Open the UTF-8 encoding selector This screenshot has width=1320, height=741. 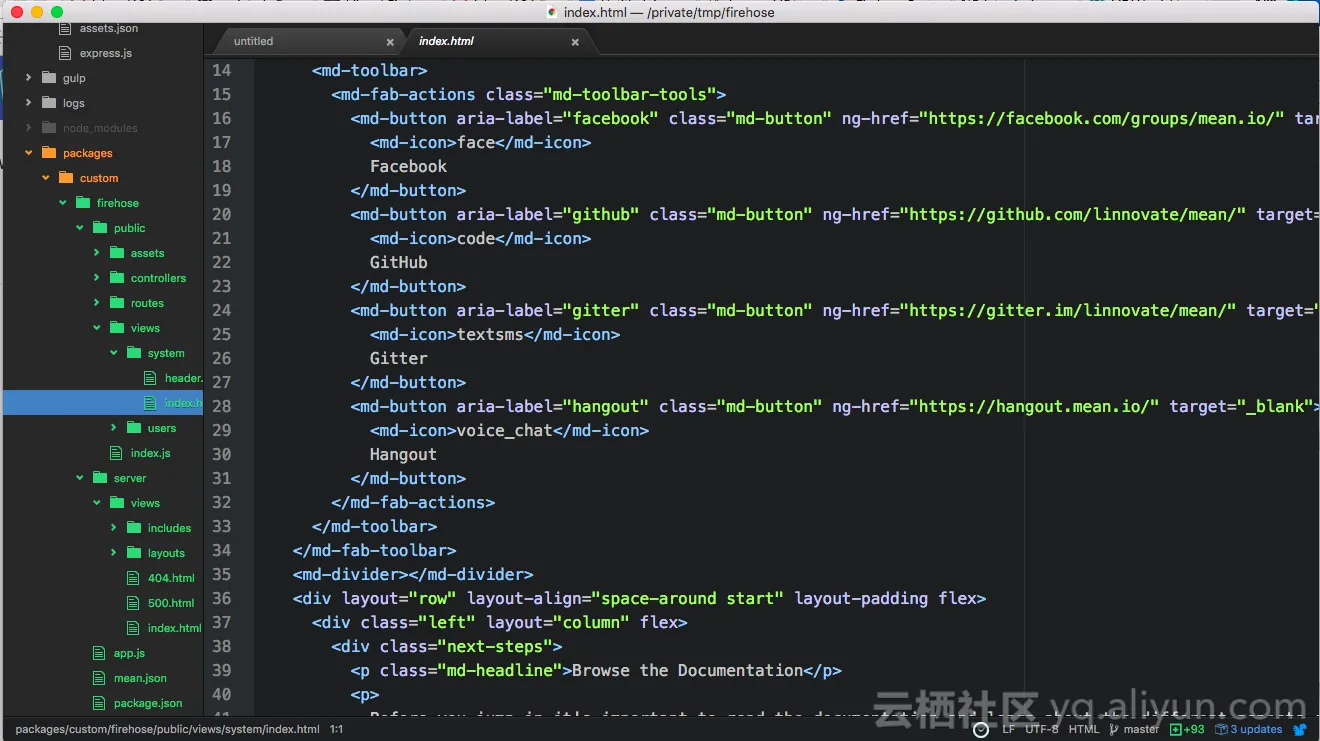point(1041,730)
